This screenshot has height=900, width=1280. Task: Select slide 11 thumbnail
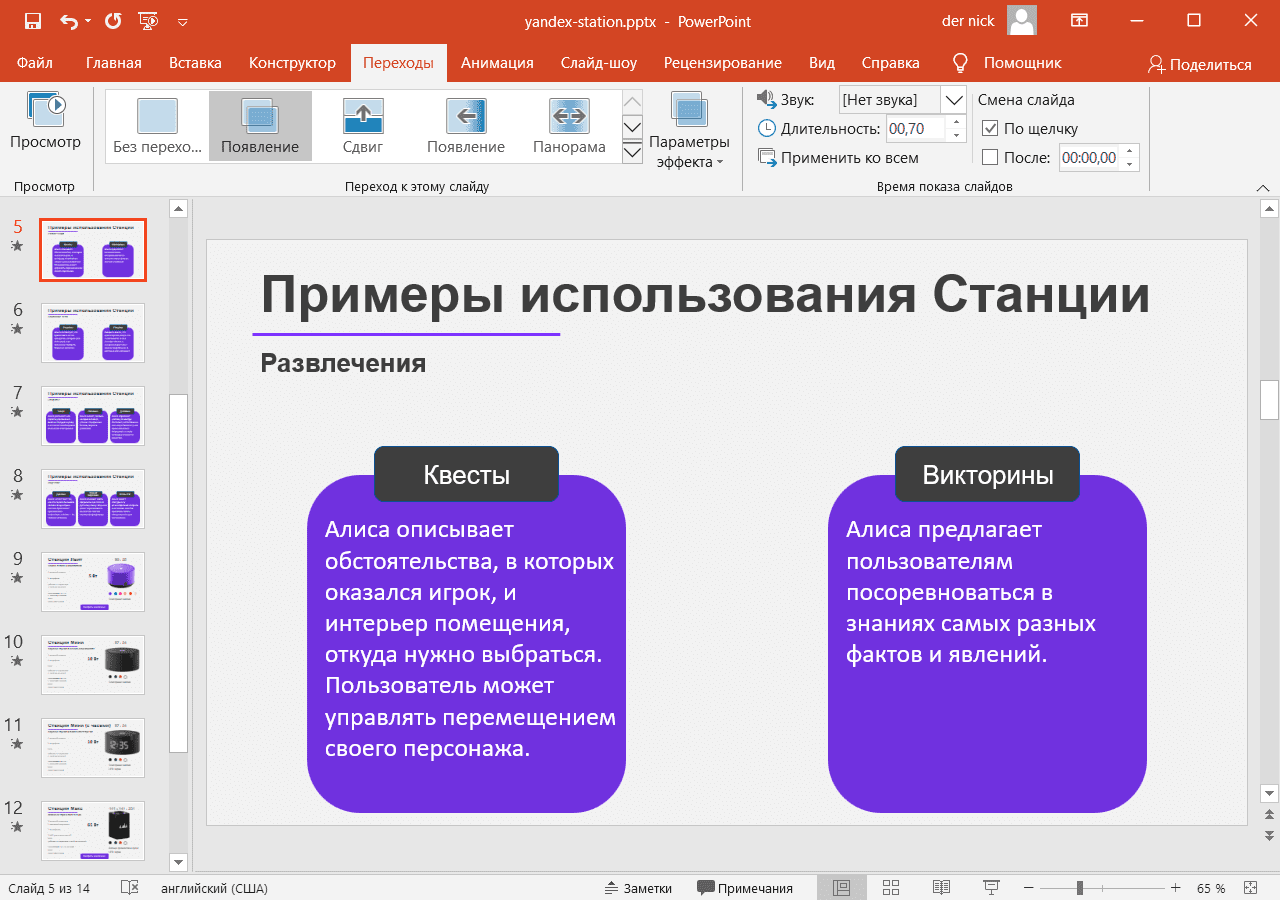point(93,748)
